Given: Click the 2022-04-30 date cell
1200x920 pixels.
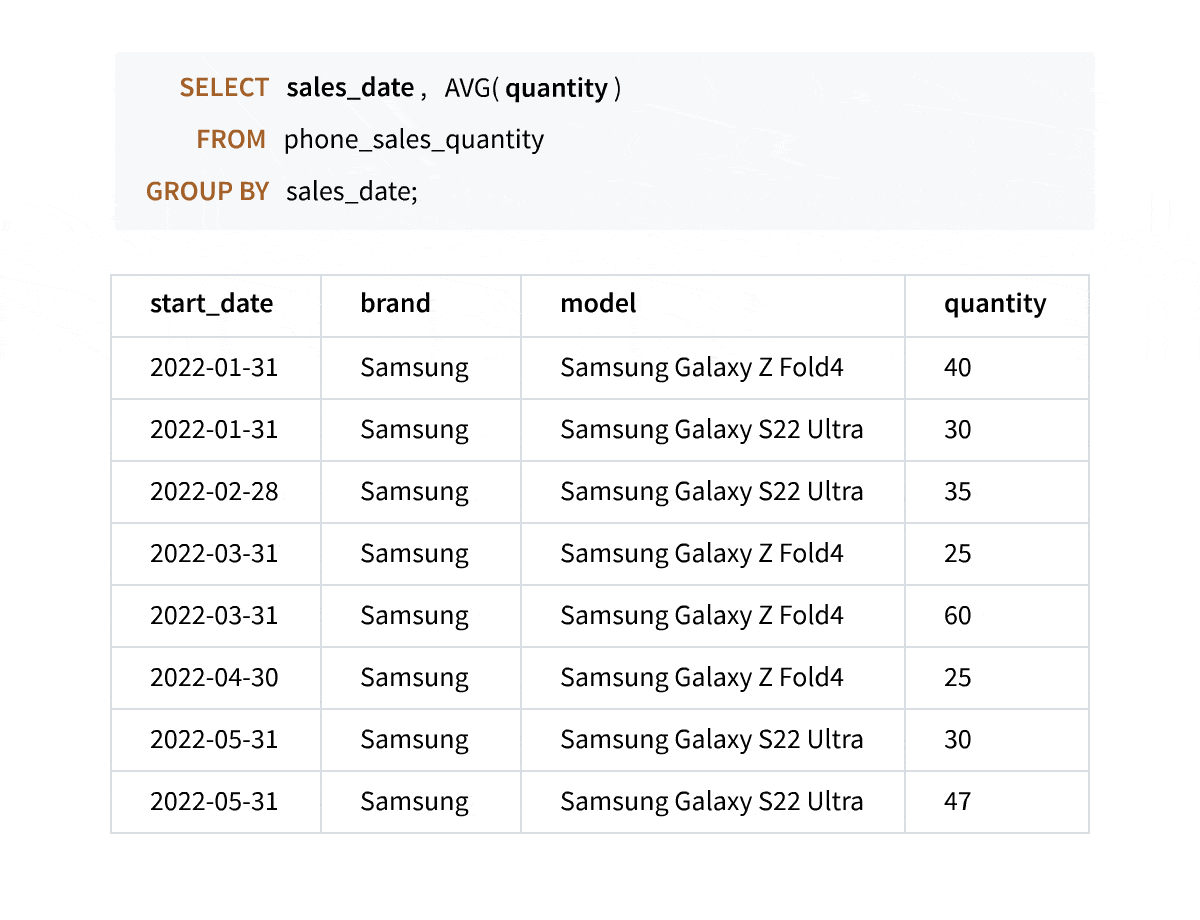Looking at the screenshot, I should click(x=214, y=677).
